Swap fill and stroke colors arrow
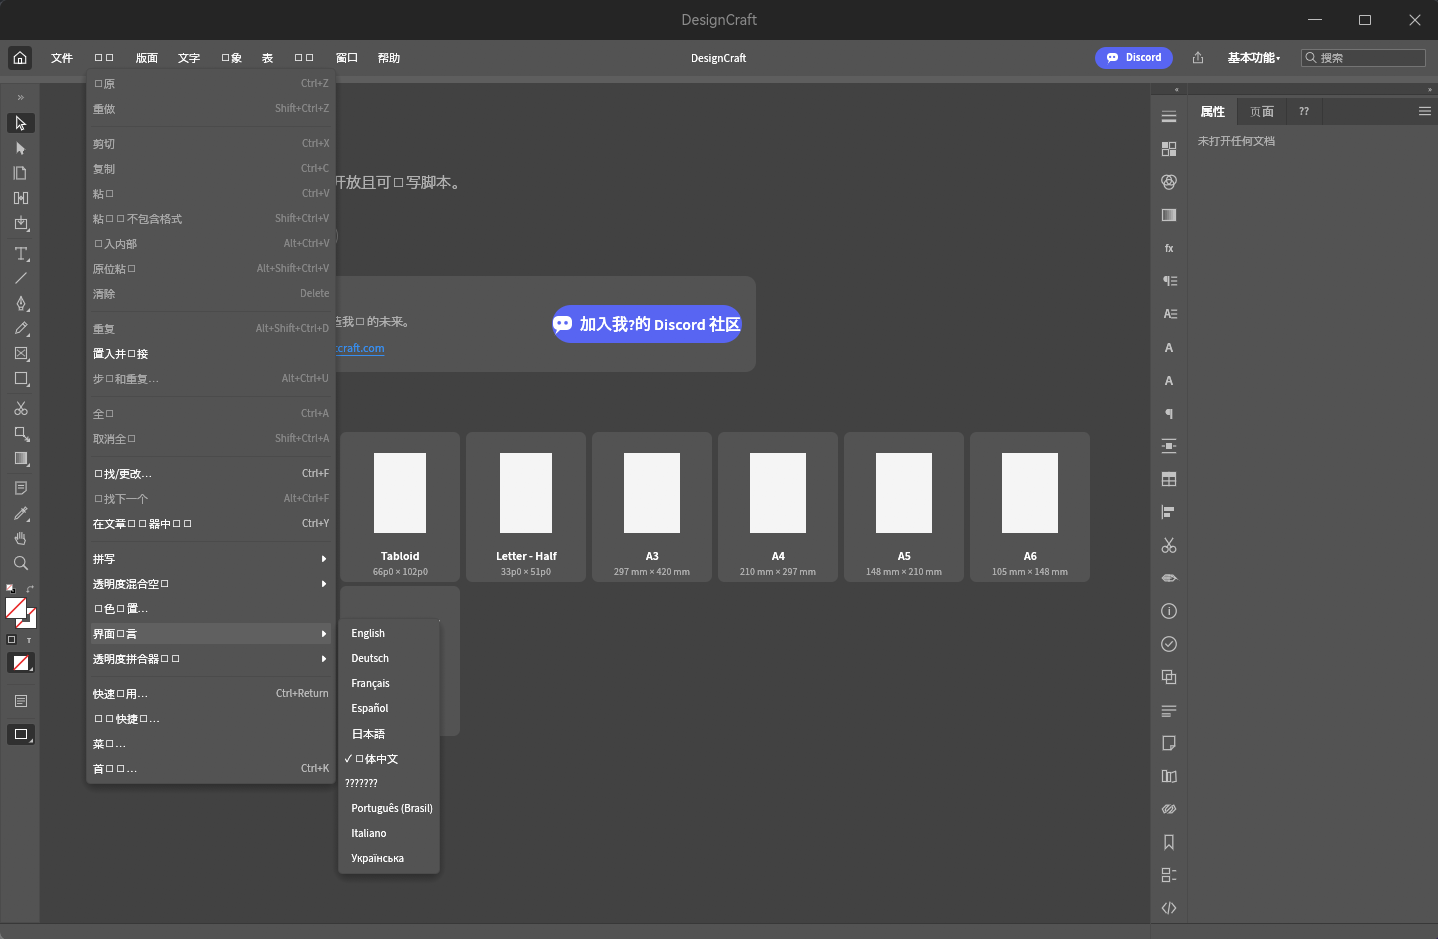Screen dimensions: 1438x939 tap(30, 588)
